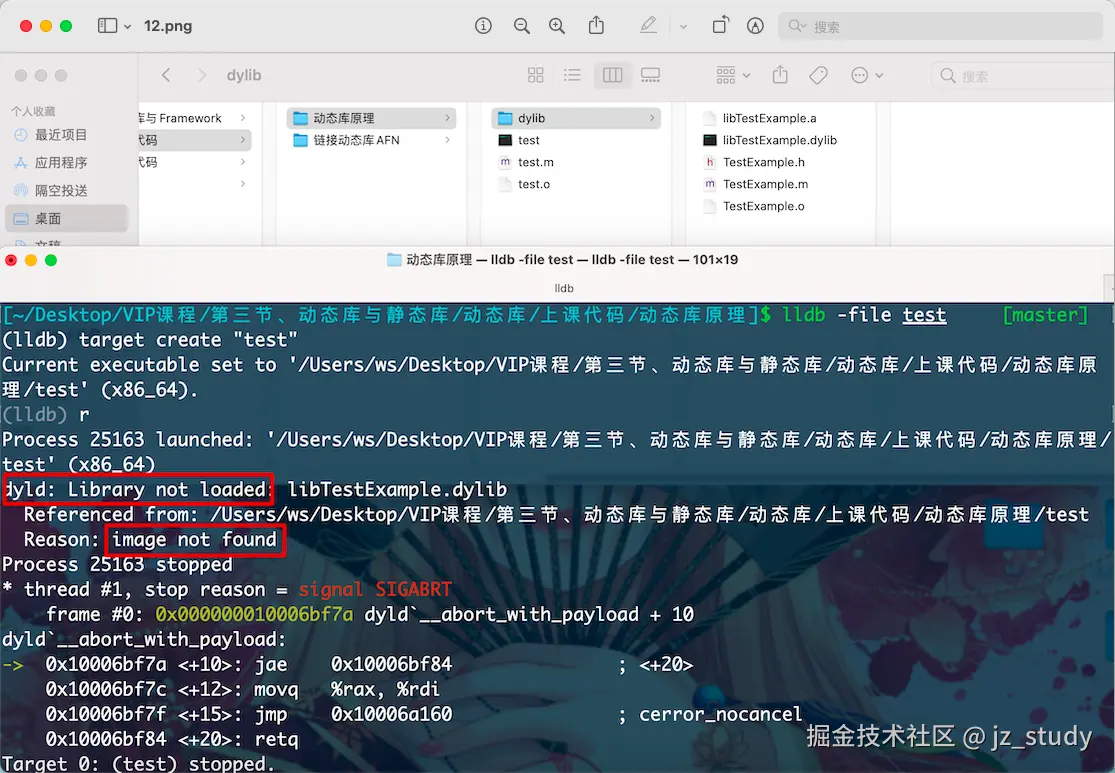
Task: Select 隔空投送 in the Finder sidebar
Action: pos(61,191)
